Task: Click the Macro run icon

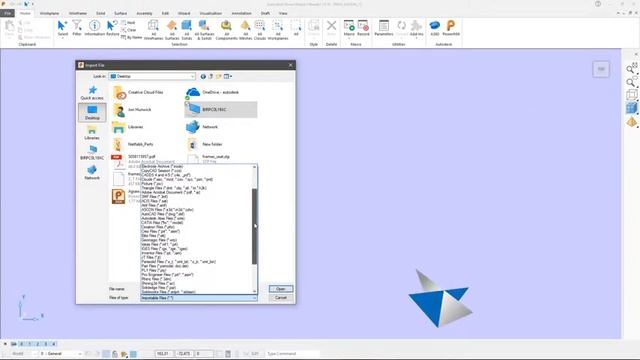Action: click(x=349, y=28)
